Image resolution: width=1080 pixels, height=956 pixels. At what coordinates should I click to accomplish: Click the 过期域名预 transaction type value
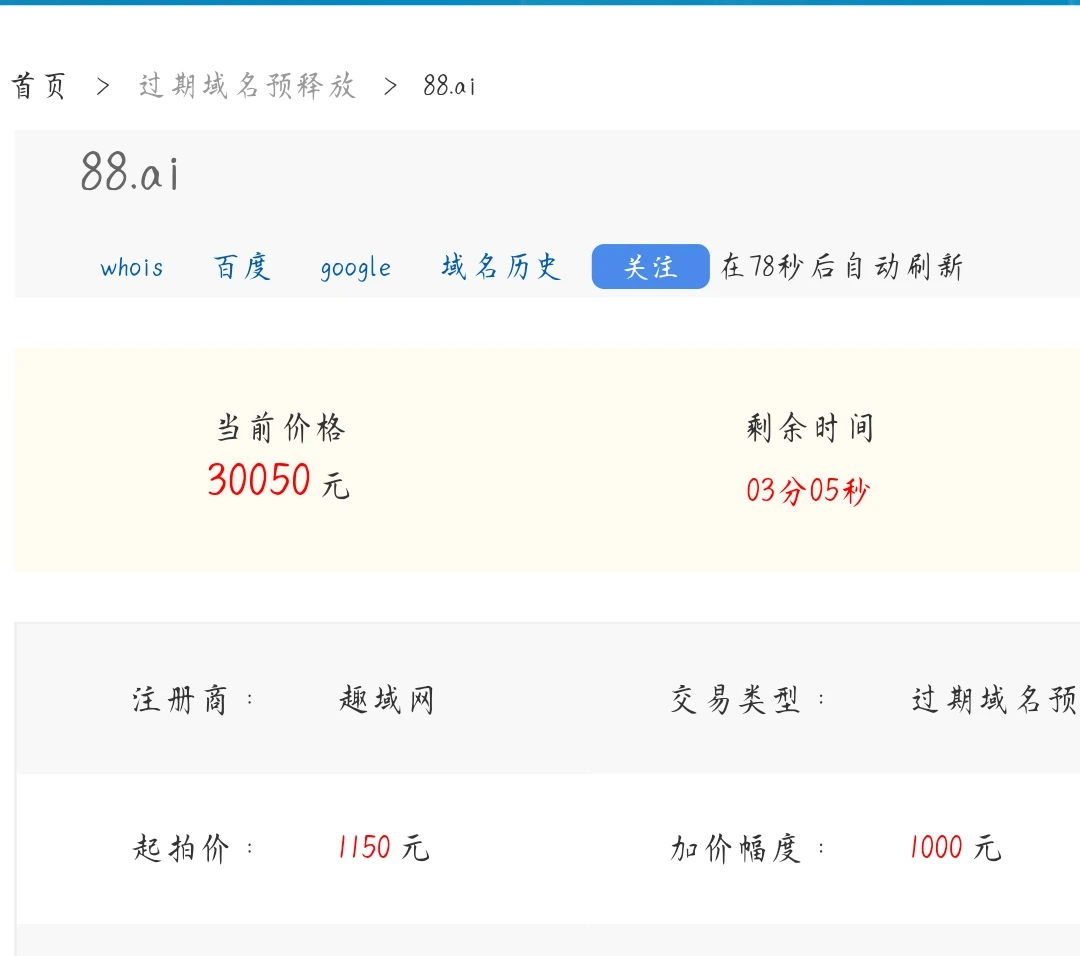coord(994,700)
